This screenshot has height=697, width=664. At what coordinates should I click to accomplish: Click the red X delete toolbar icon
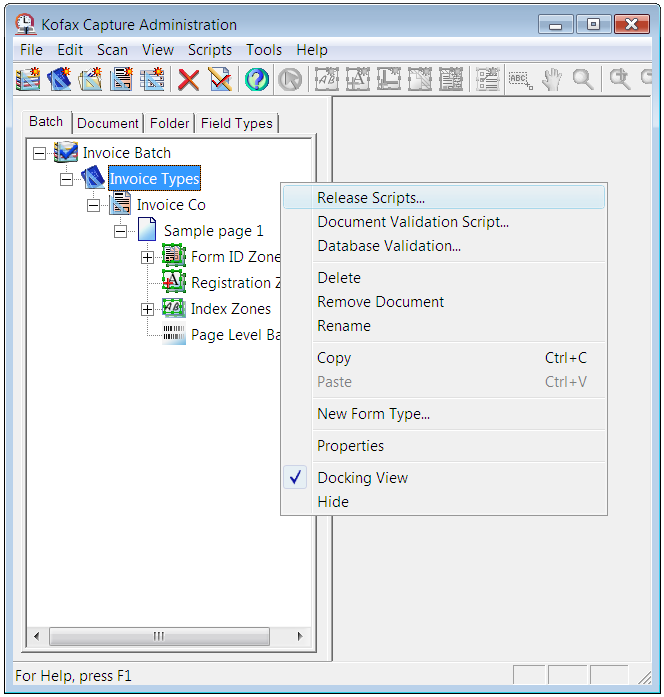188,80
